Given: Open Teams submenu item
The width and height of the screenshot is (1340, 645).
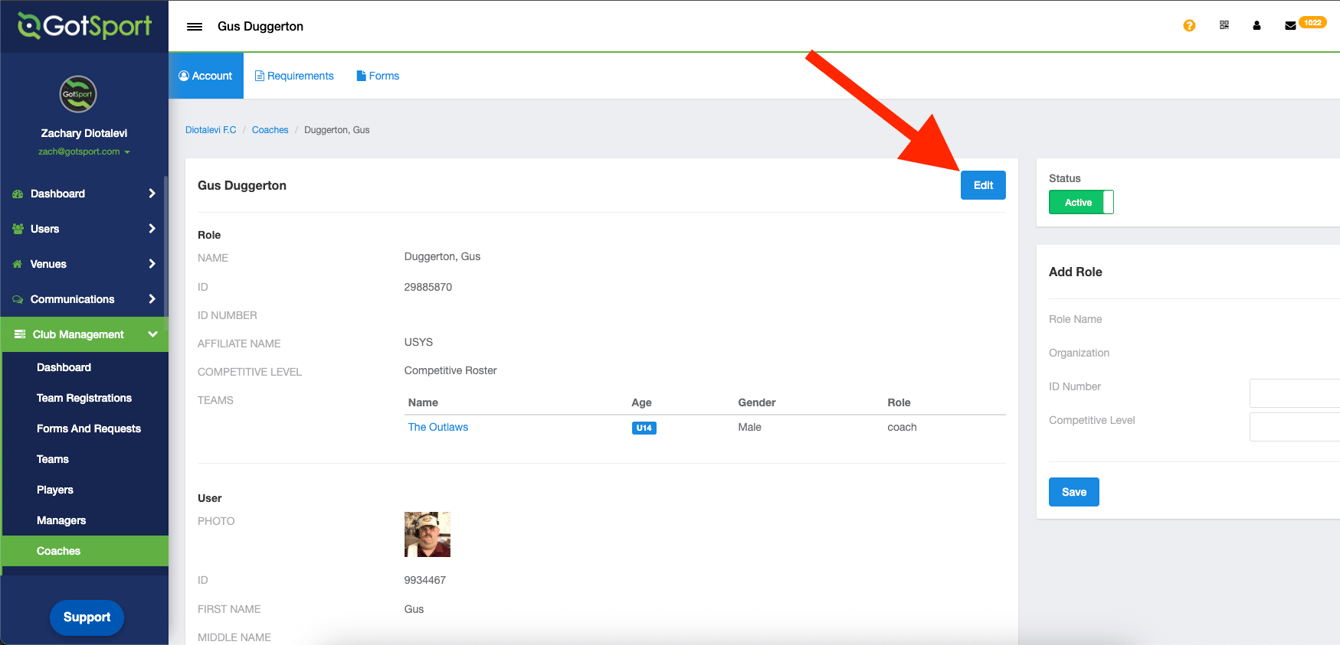Looking at the screenshot, I should pos(53,459).
